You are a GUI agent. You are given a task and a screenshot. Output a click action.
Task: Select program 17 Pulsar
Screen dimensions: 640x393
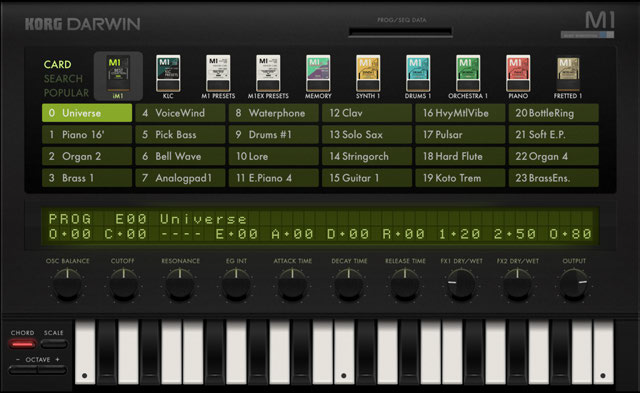point(460,135)
